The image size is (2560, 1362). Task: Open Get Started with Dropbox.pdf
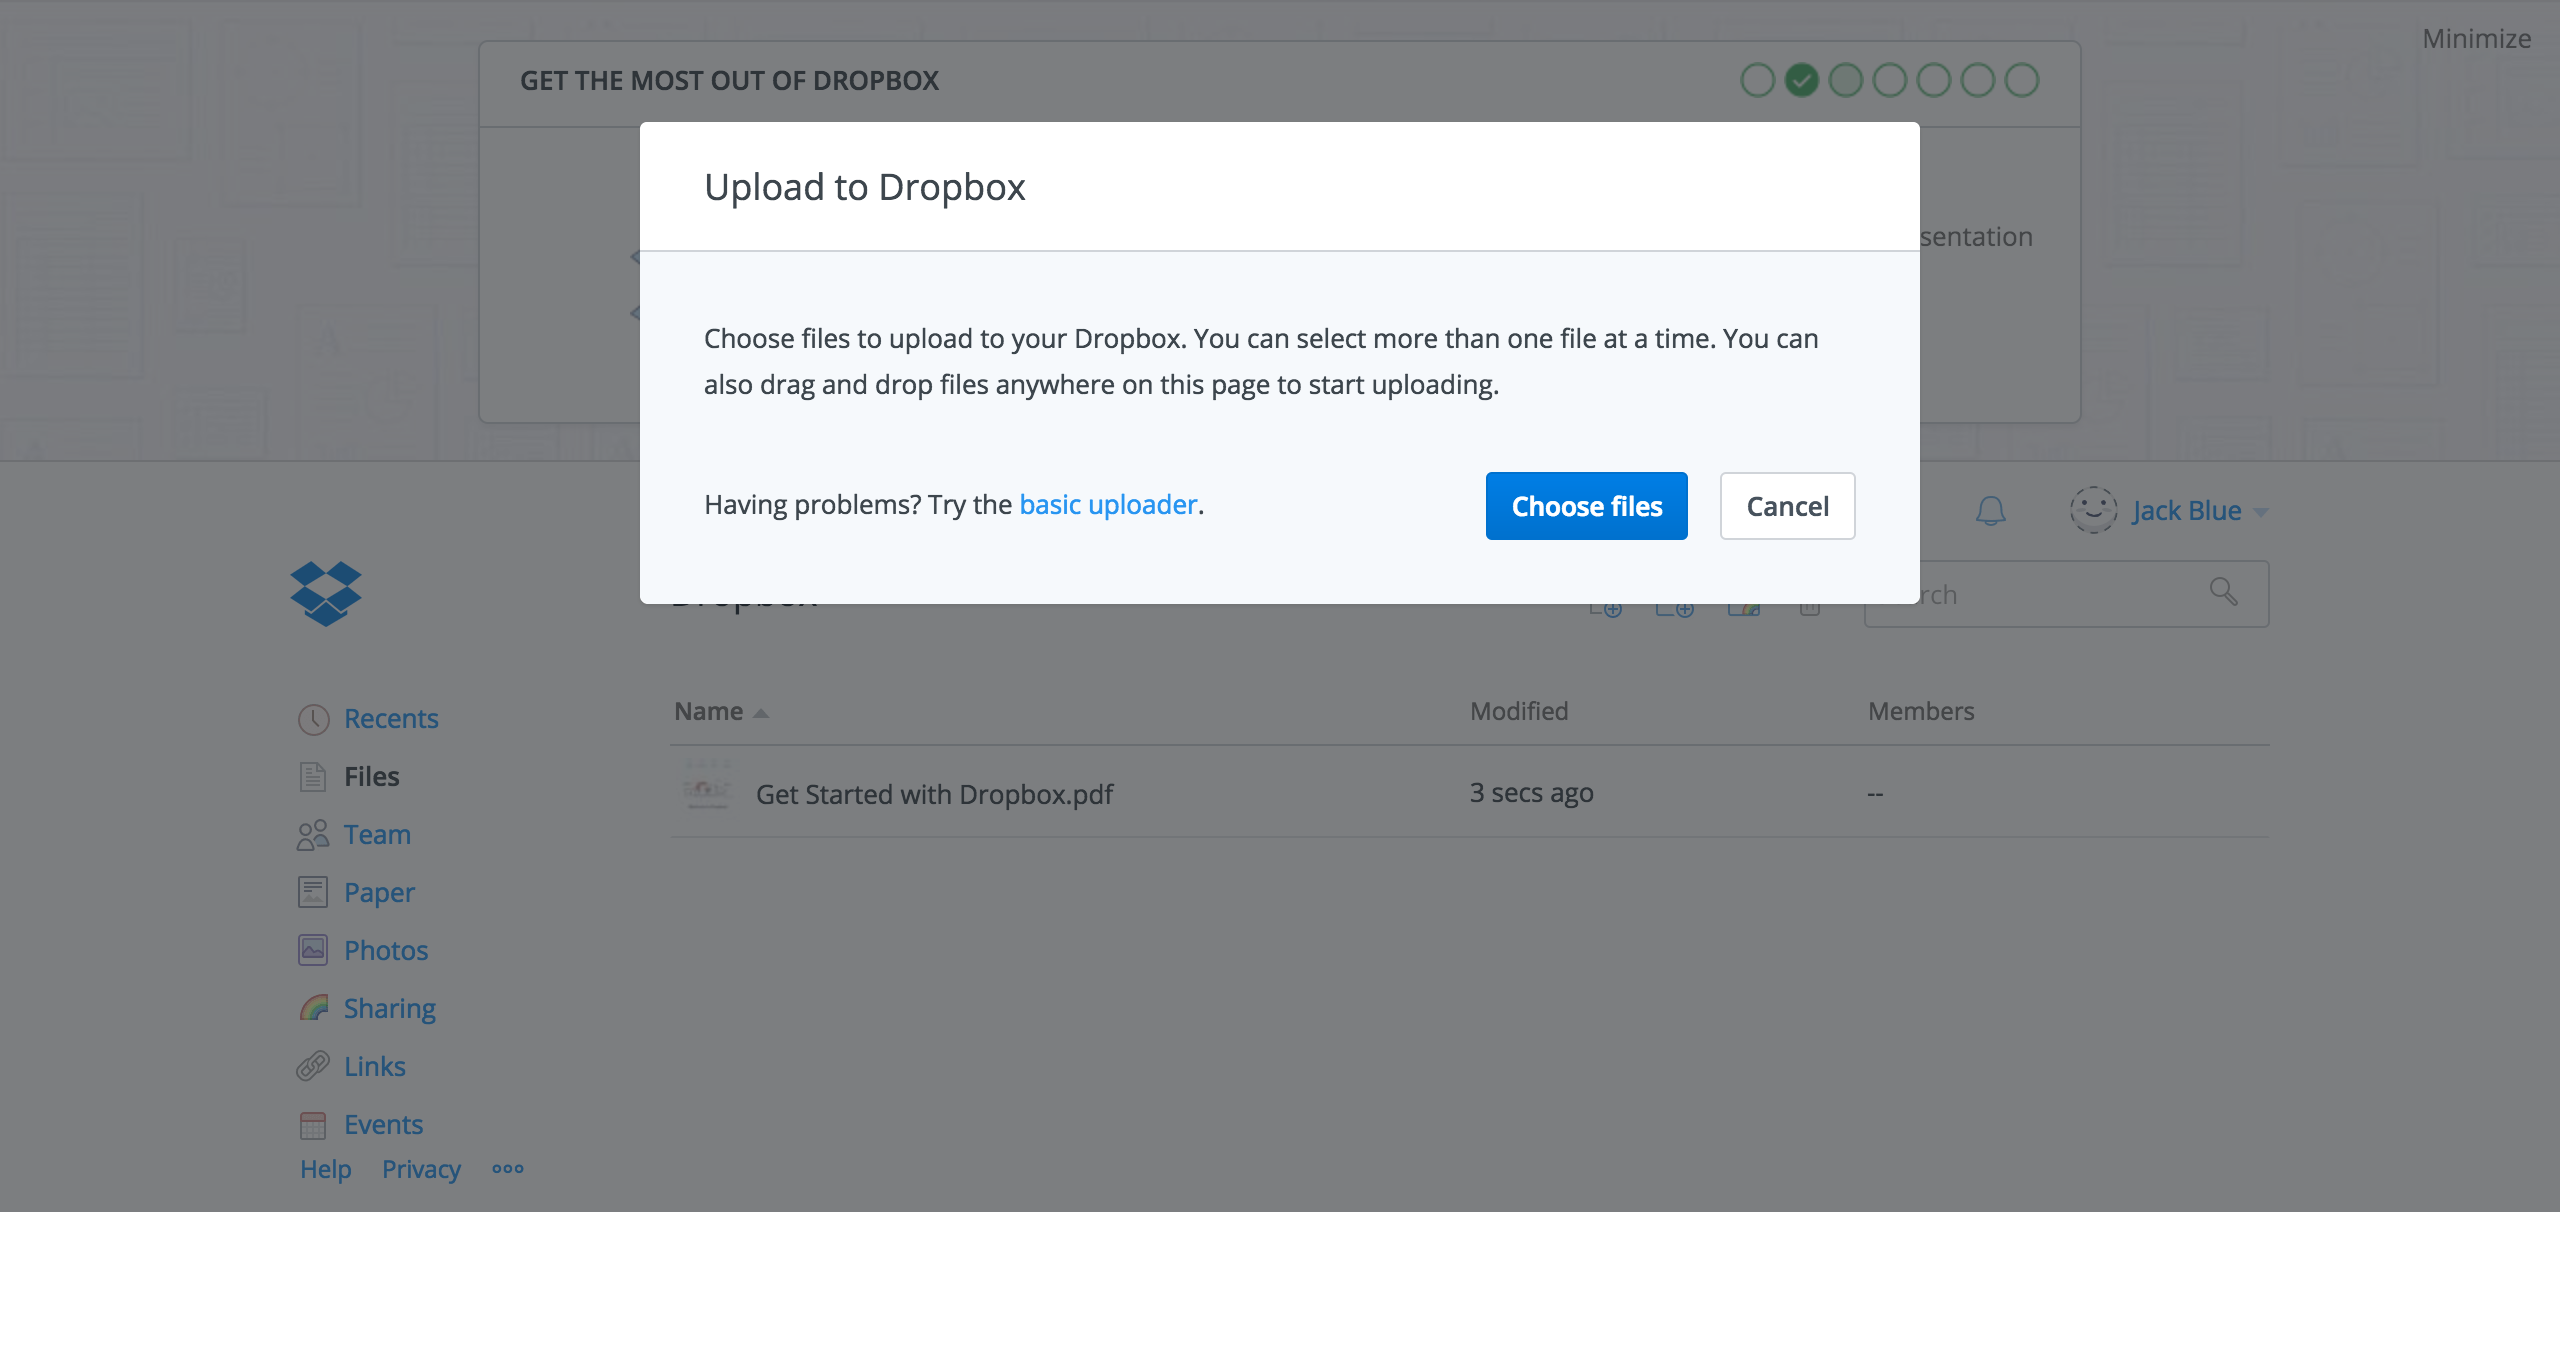[933, 794]
